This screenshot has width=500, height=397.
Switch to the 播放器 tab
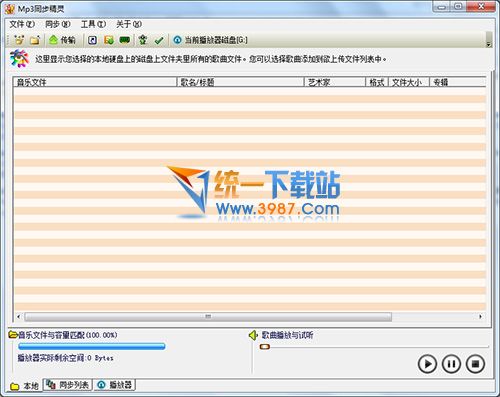point(115,385)
